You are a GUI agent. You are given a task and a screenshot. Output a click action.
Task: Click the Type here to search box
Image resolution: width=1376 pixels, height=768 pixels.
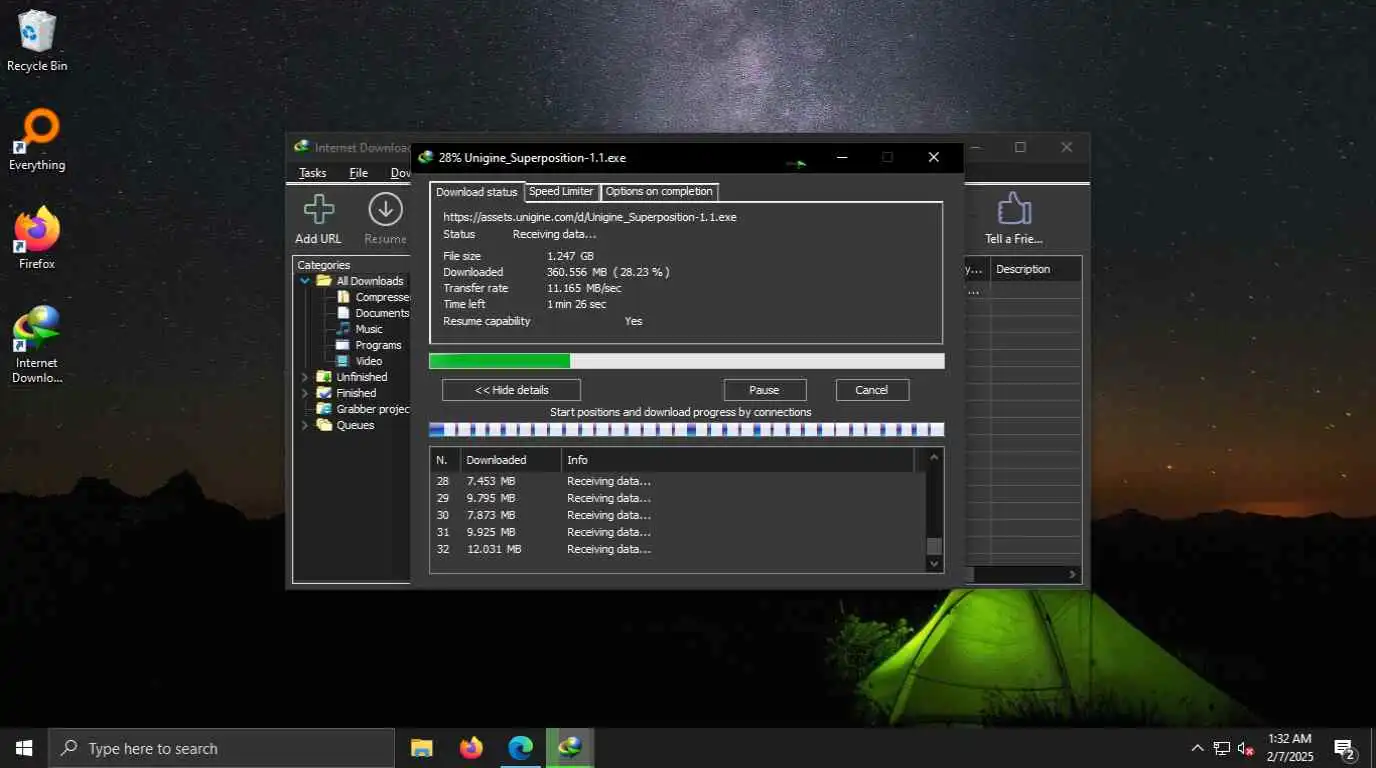click(222, 748)
